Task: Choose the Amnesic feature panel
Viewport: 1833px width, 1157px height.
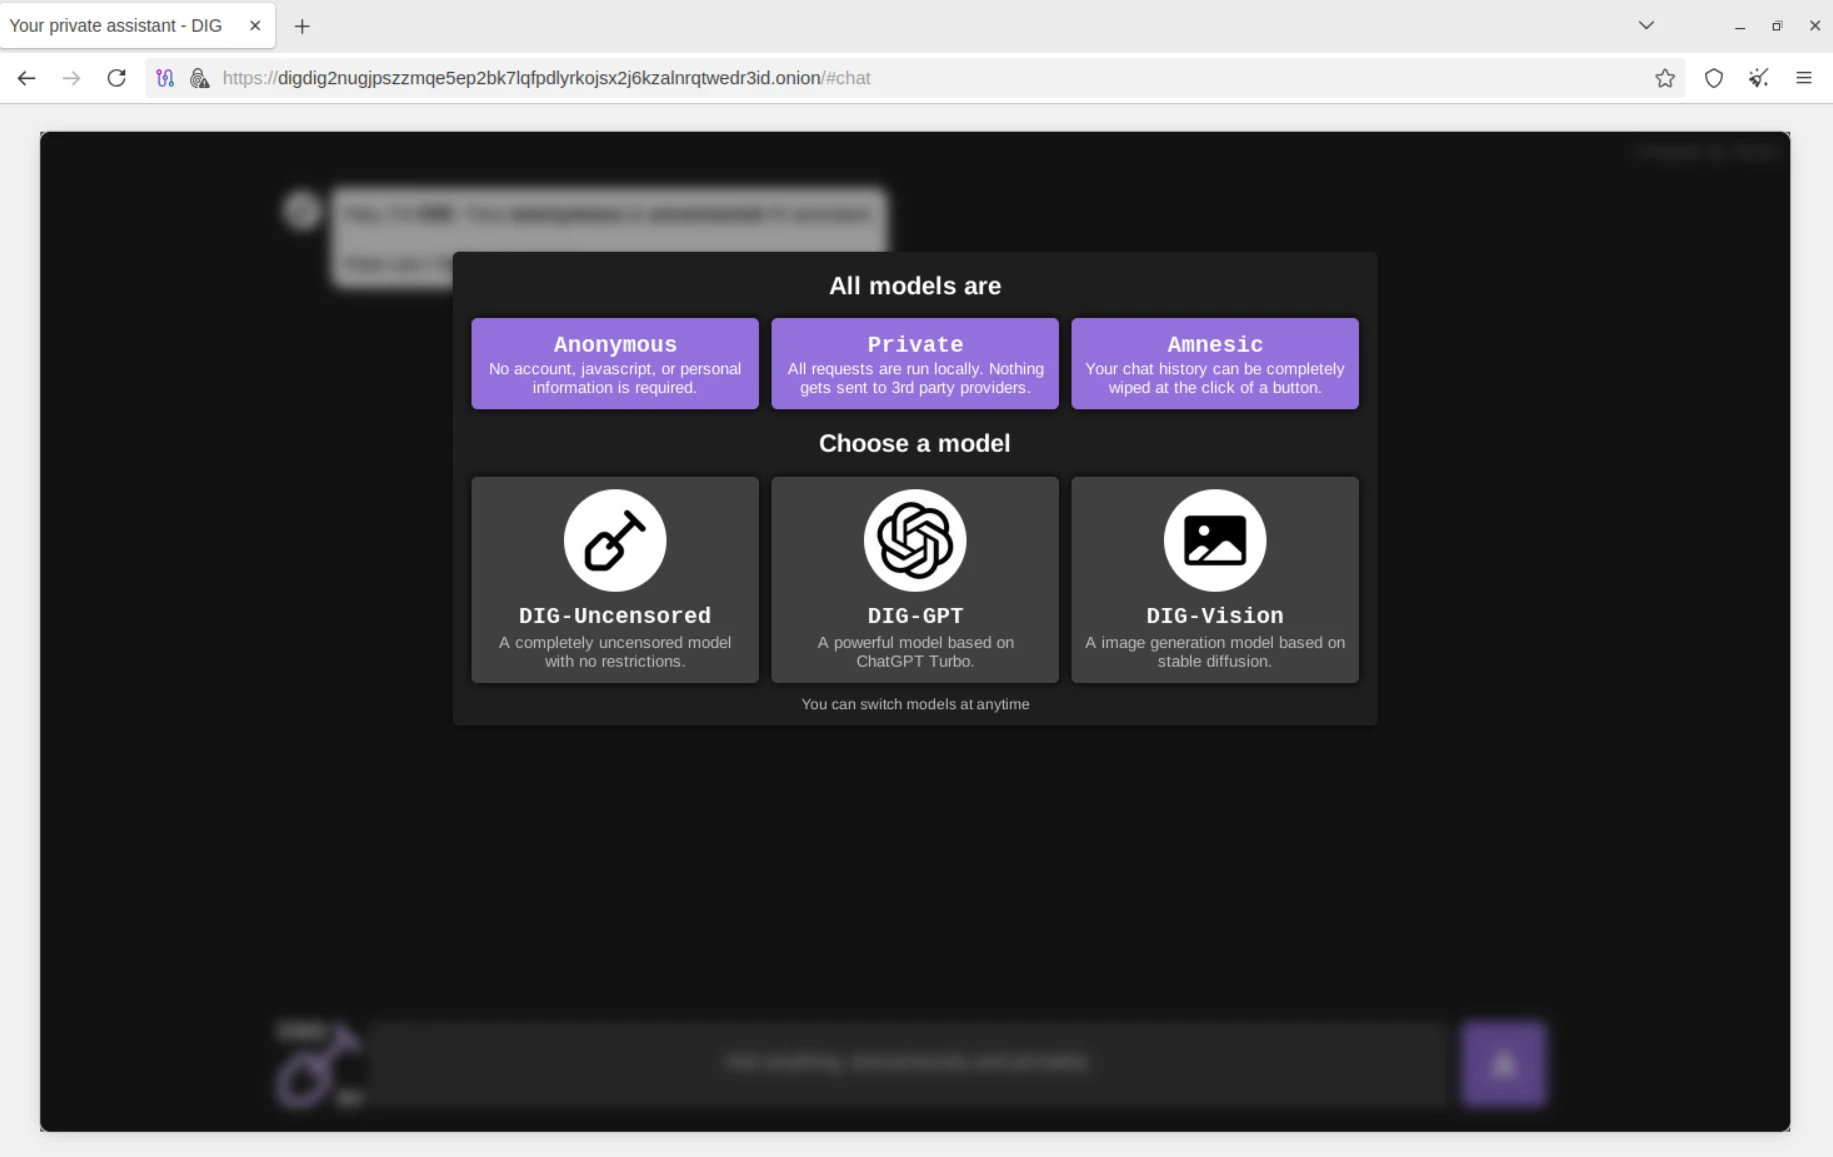Action: coord(1213,363)
